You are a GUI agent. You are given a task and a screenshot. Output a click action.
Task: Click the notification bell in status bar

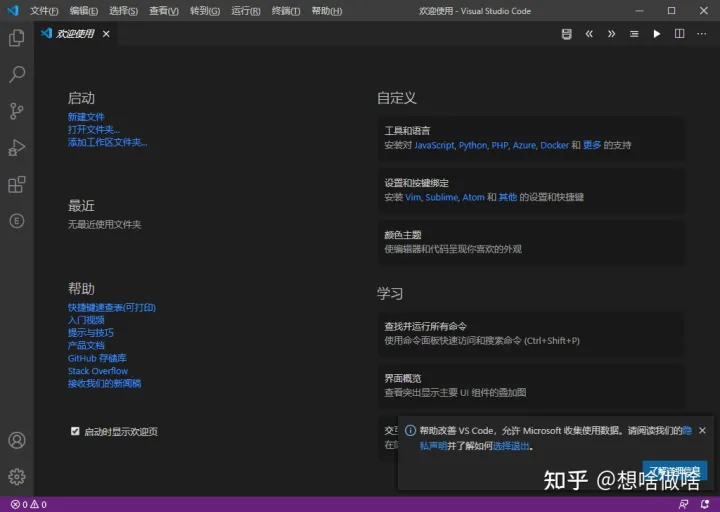tap(707, 505)
